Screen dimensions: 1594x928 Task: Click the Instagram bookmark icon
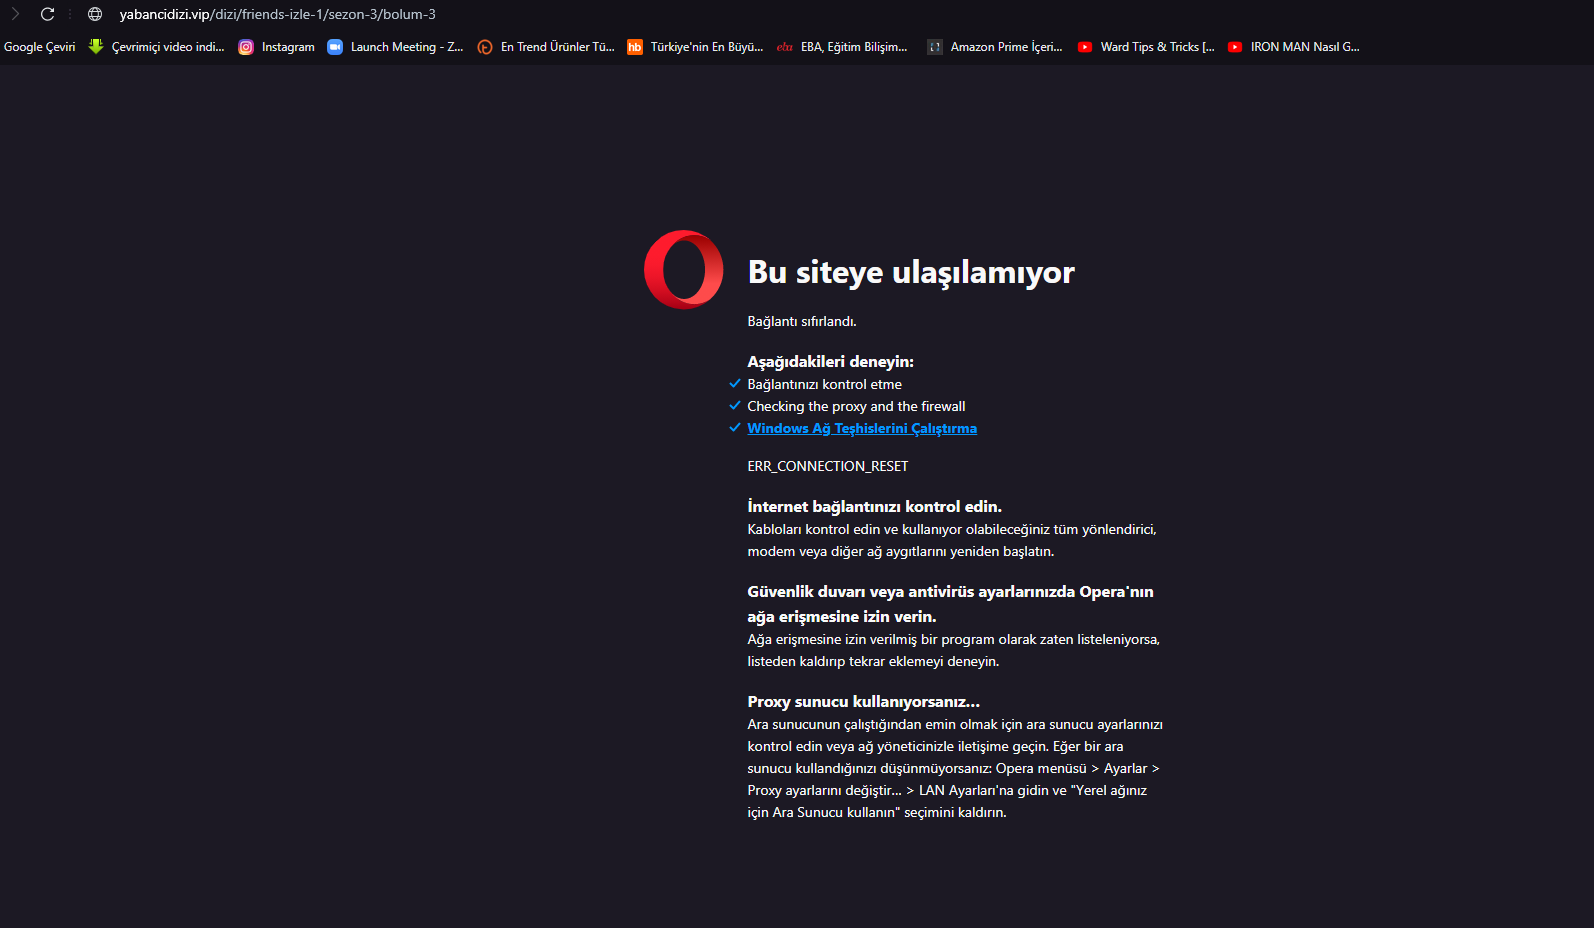click(x=246, y=47)
